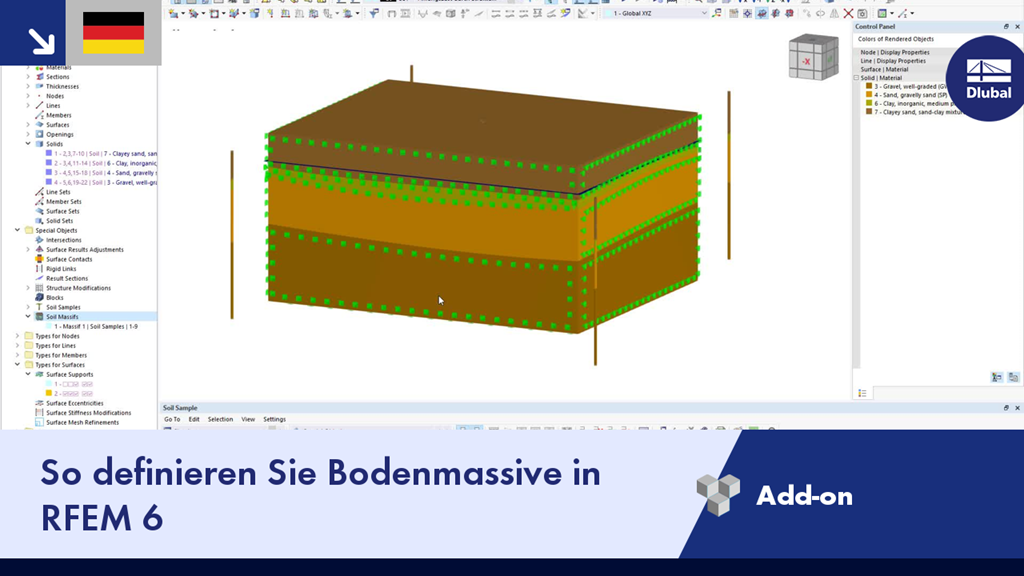Click the Control Panel float window icon
This screenshot has width=1024, height=576.
coord(1006,27)
